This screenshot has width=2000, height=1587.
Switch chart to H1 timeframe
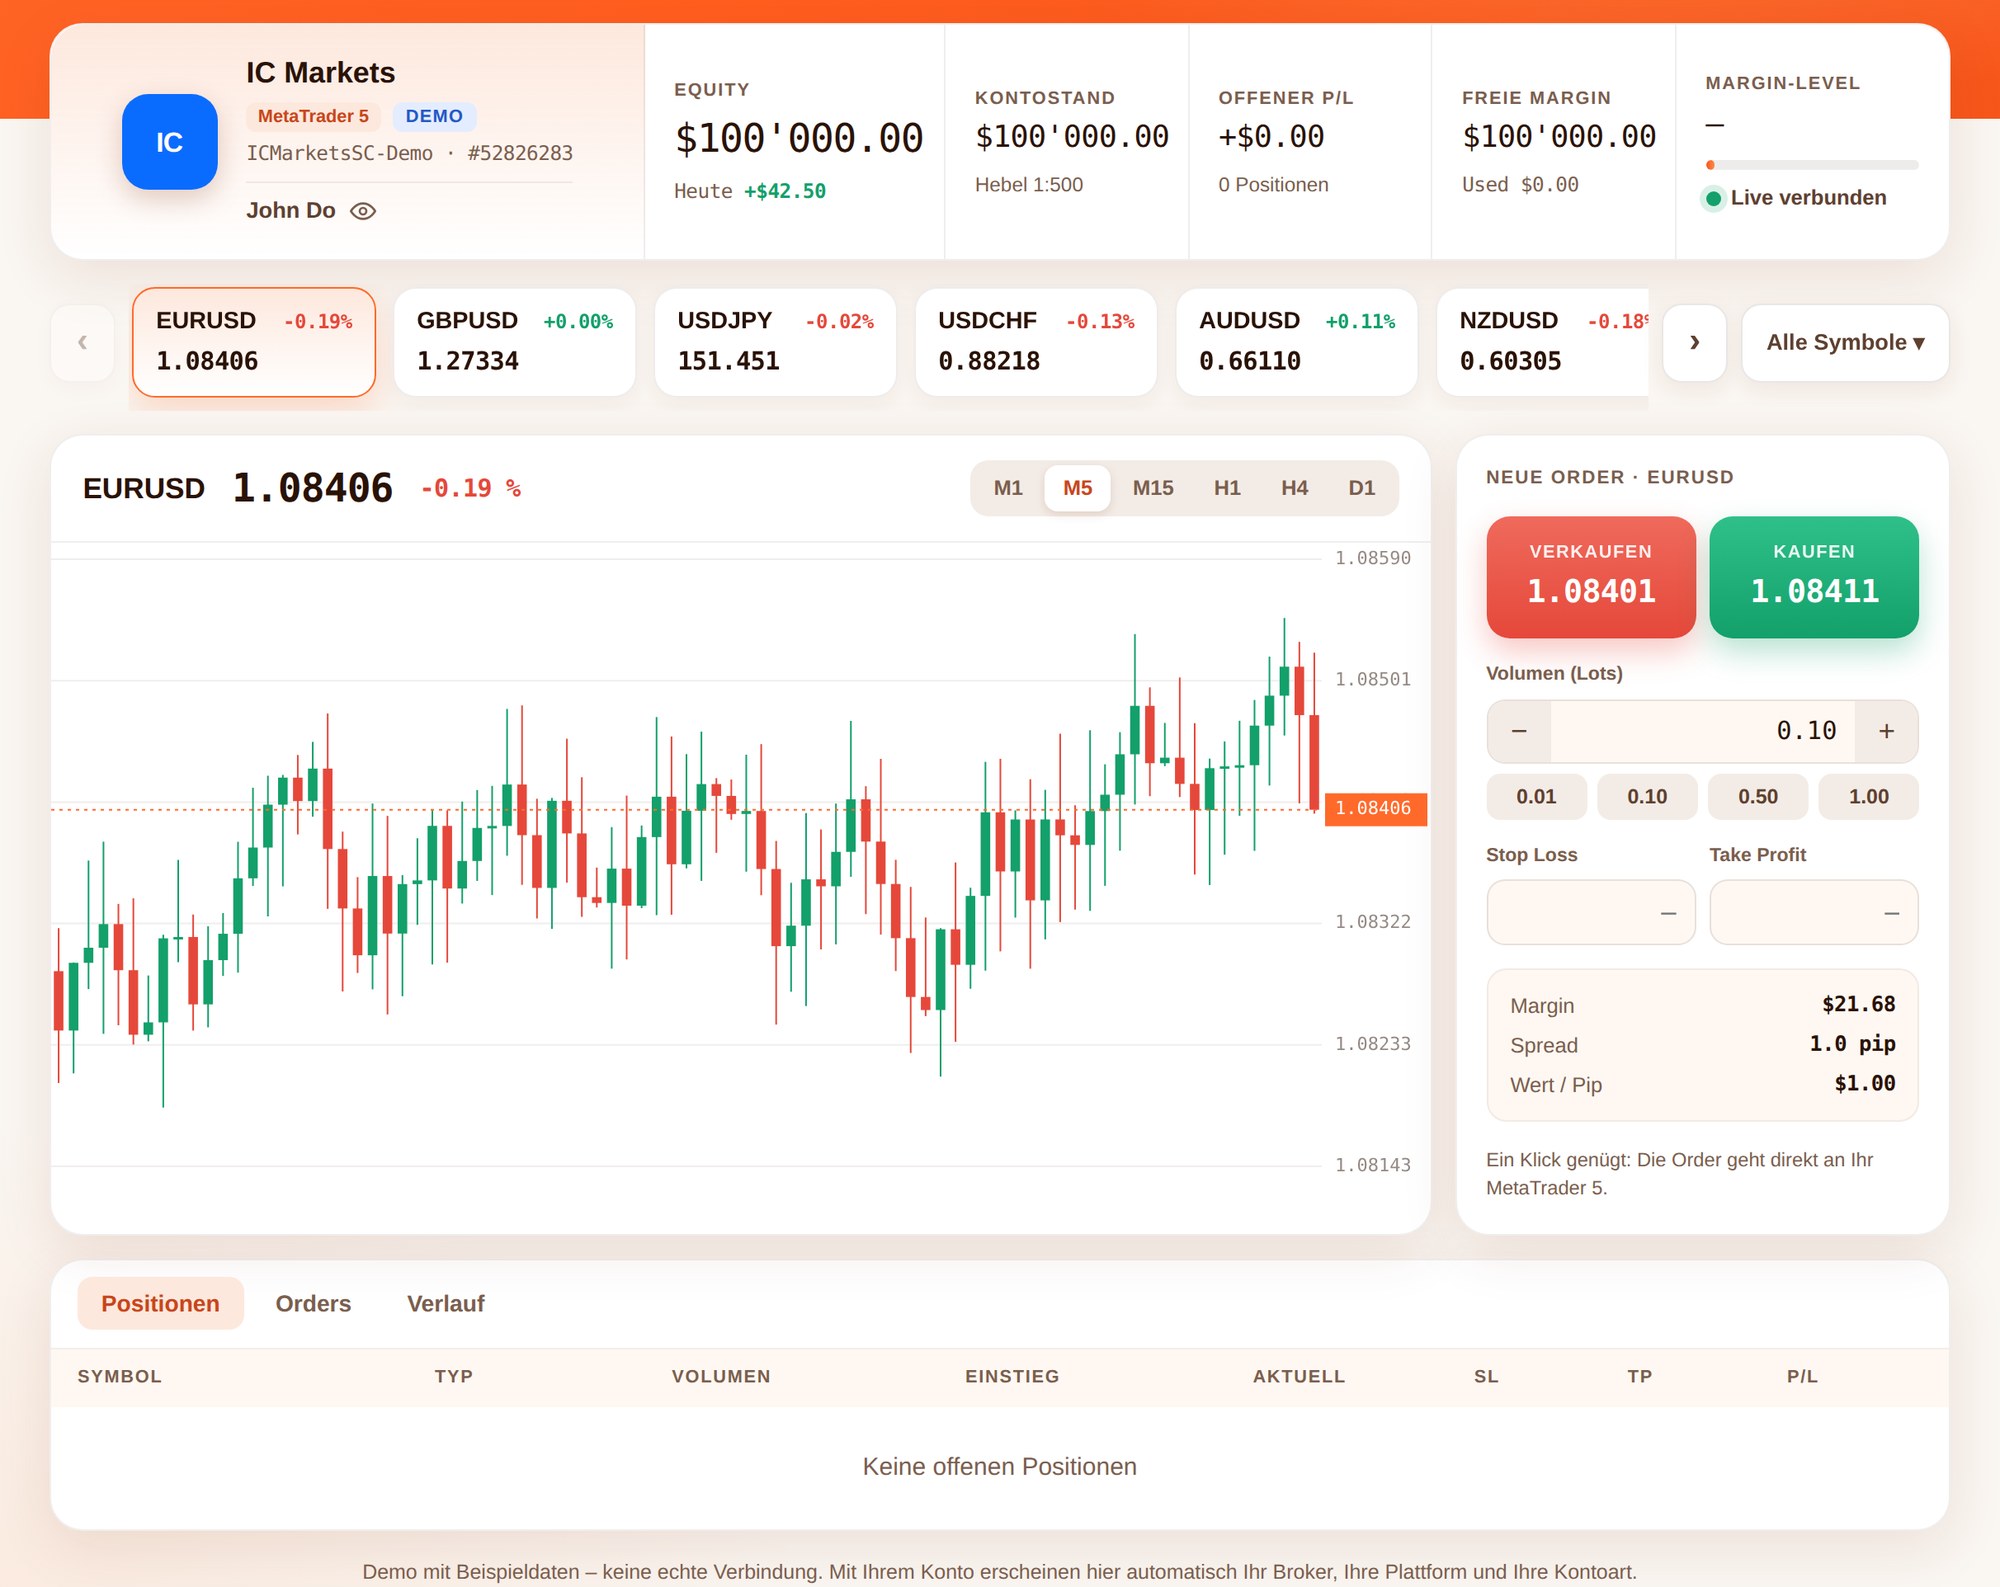pos(1227,488)
